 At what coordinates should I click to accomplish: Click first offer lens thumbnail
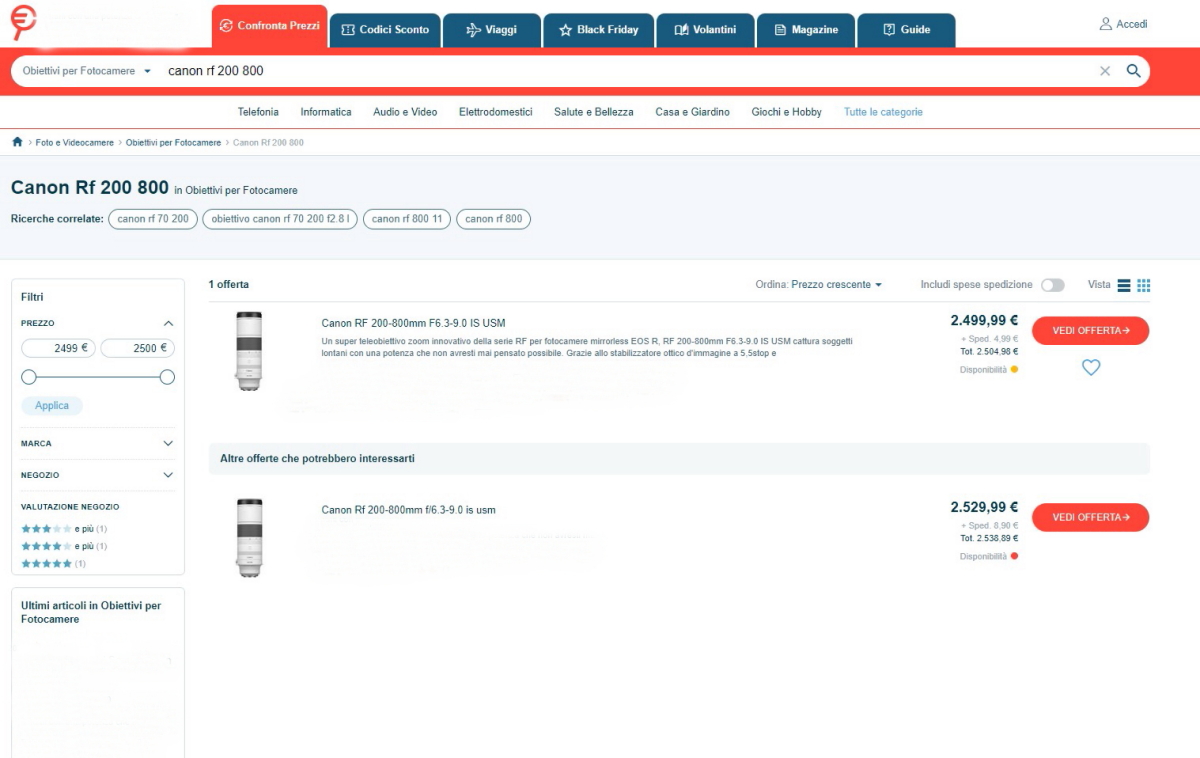click(x=249, y=351)
